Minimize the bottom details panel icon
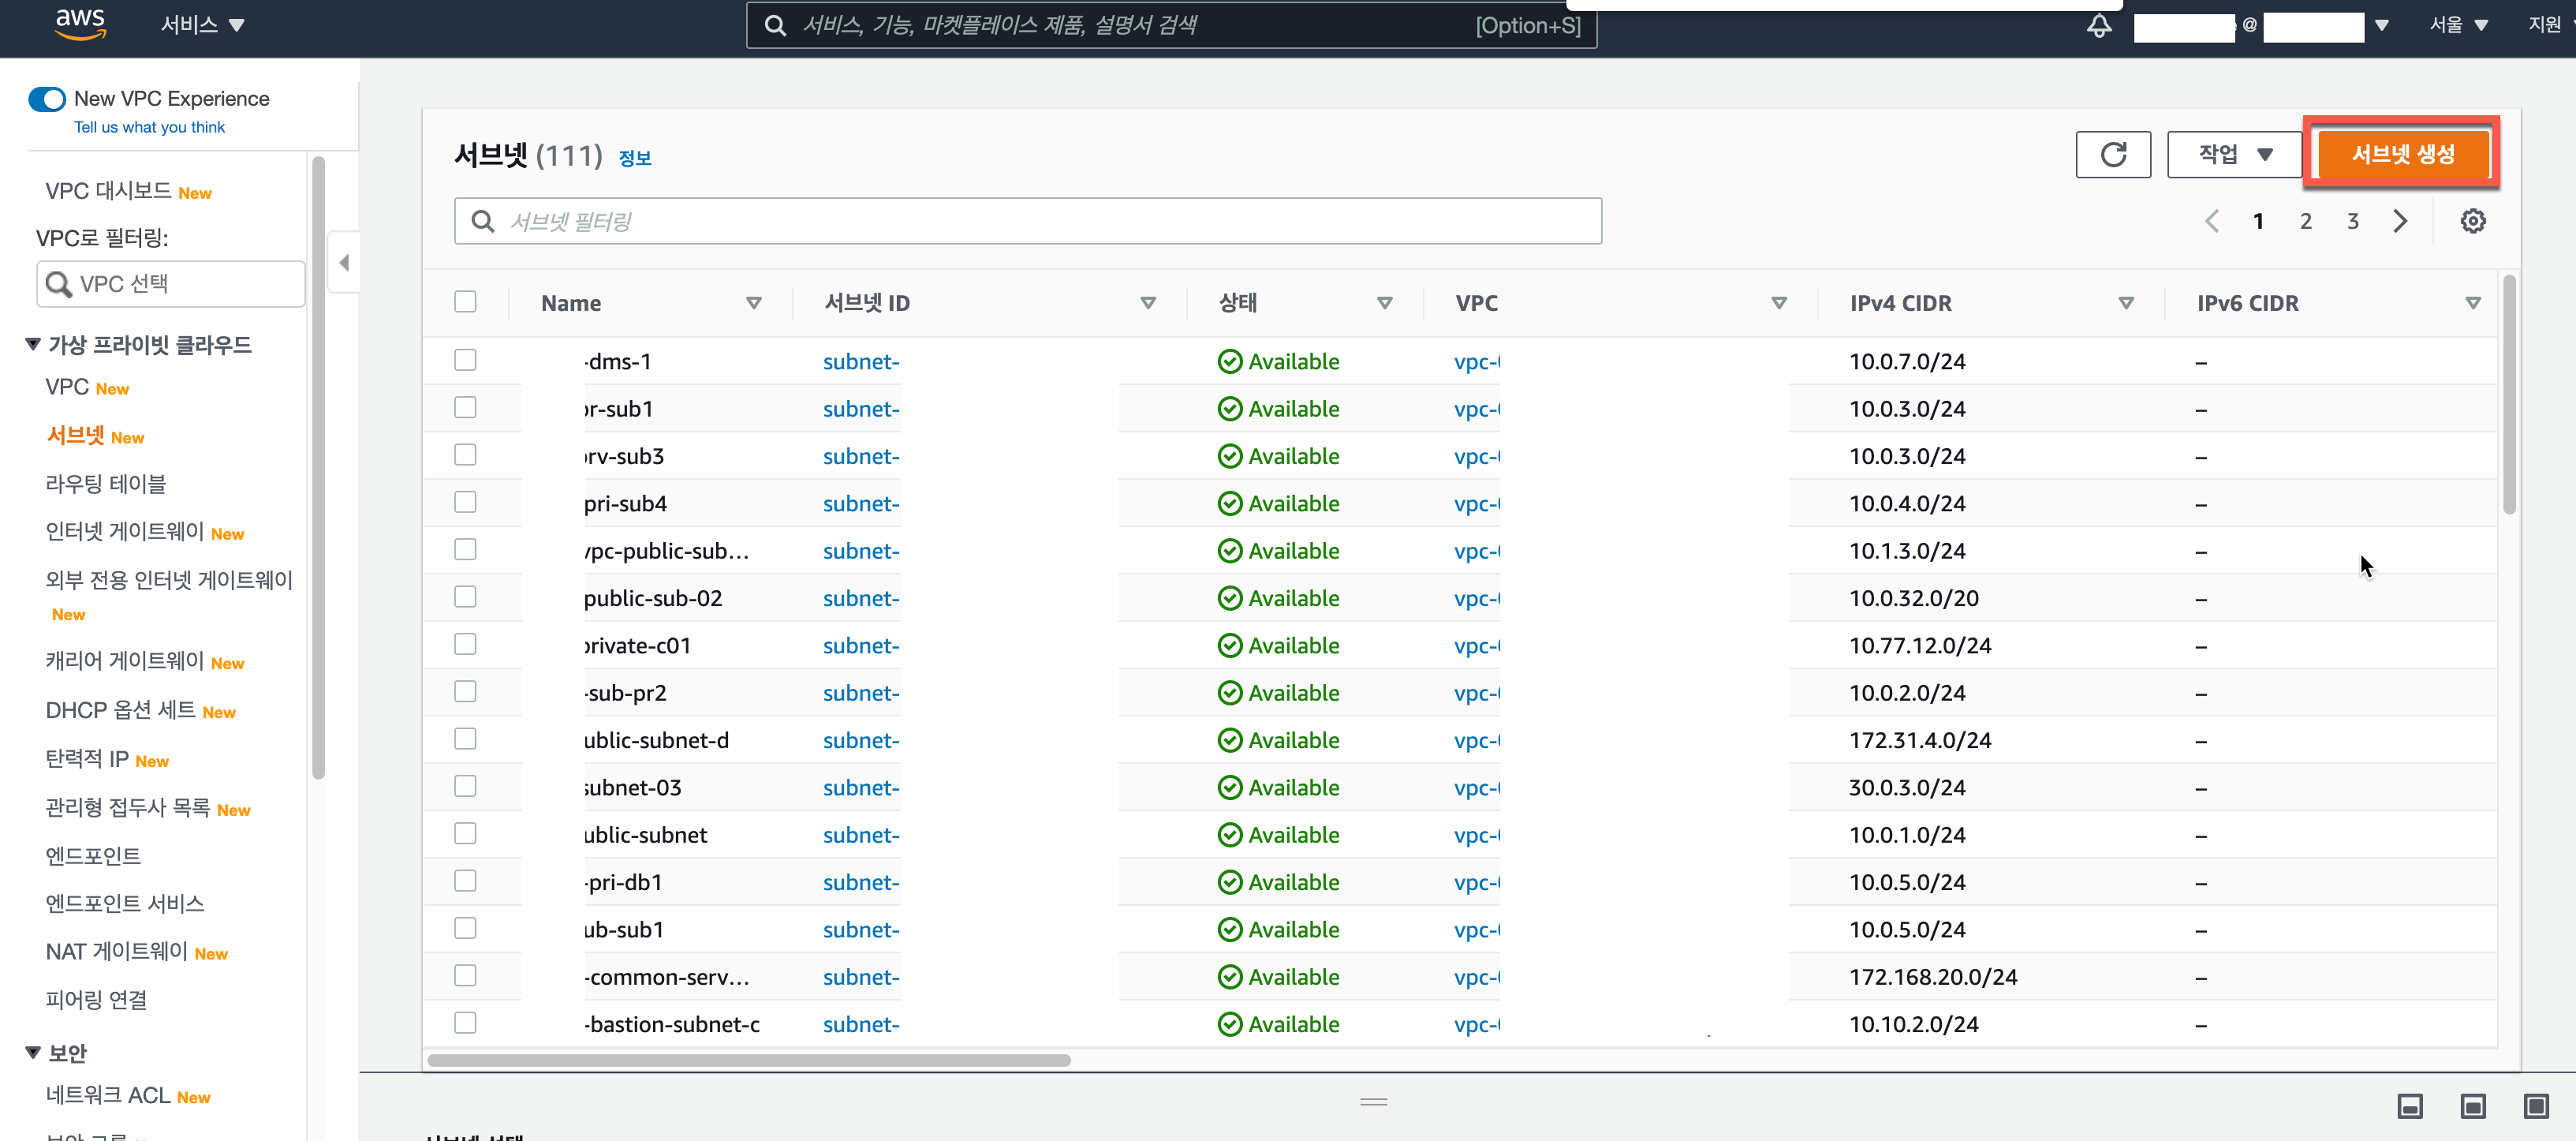This screenshot has height=1141, width=2576. tap(2410, 1106)
